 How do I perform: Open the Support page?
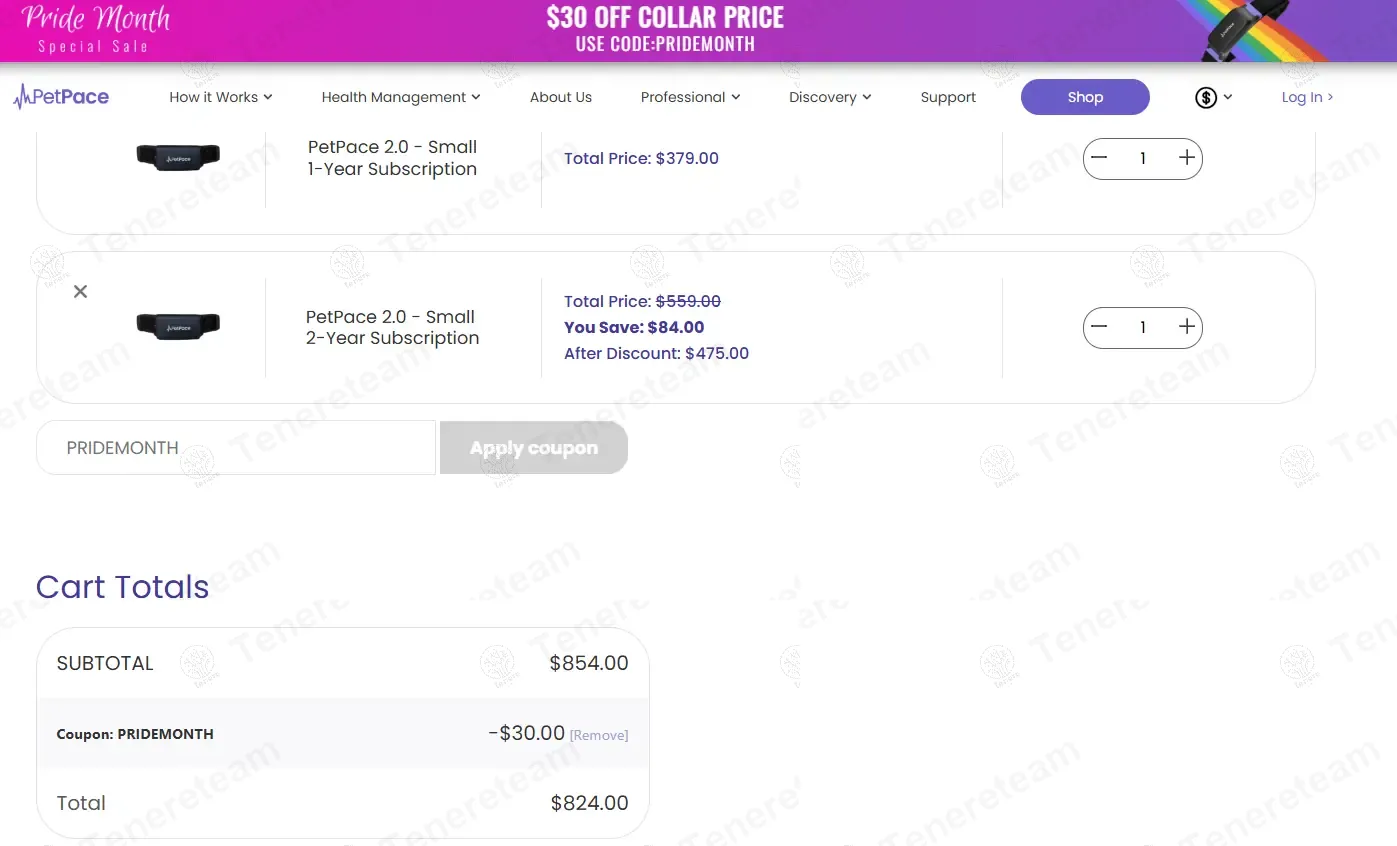coord(948,97)
